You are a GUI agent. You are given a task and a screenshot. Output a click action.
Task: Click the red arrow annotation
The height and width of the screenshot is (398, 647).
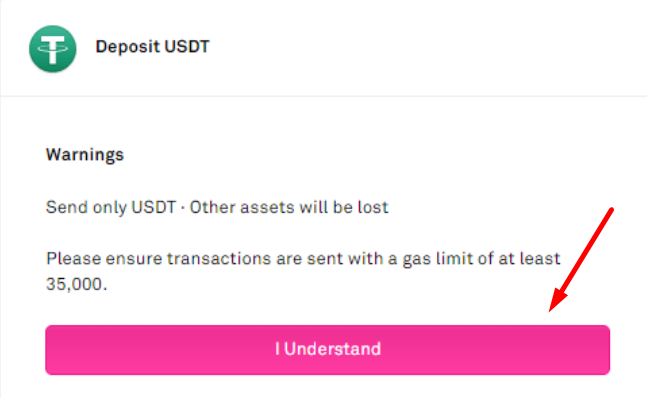581,260
